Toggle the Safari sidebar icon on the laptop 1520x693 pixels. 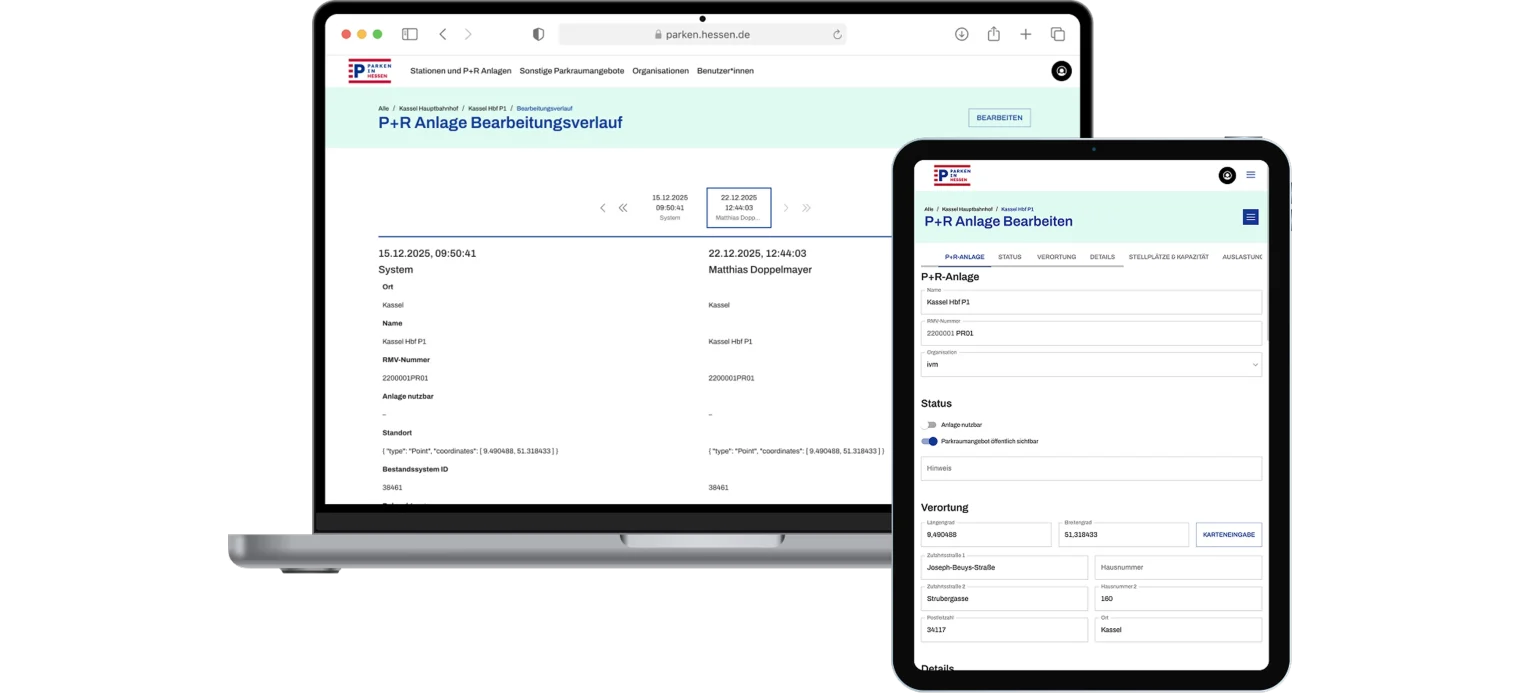click(410, 34)
